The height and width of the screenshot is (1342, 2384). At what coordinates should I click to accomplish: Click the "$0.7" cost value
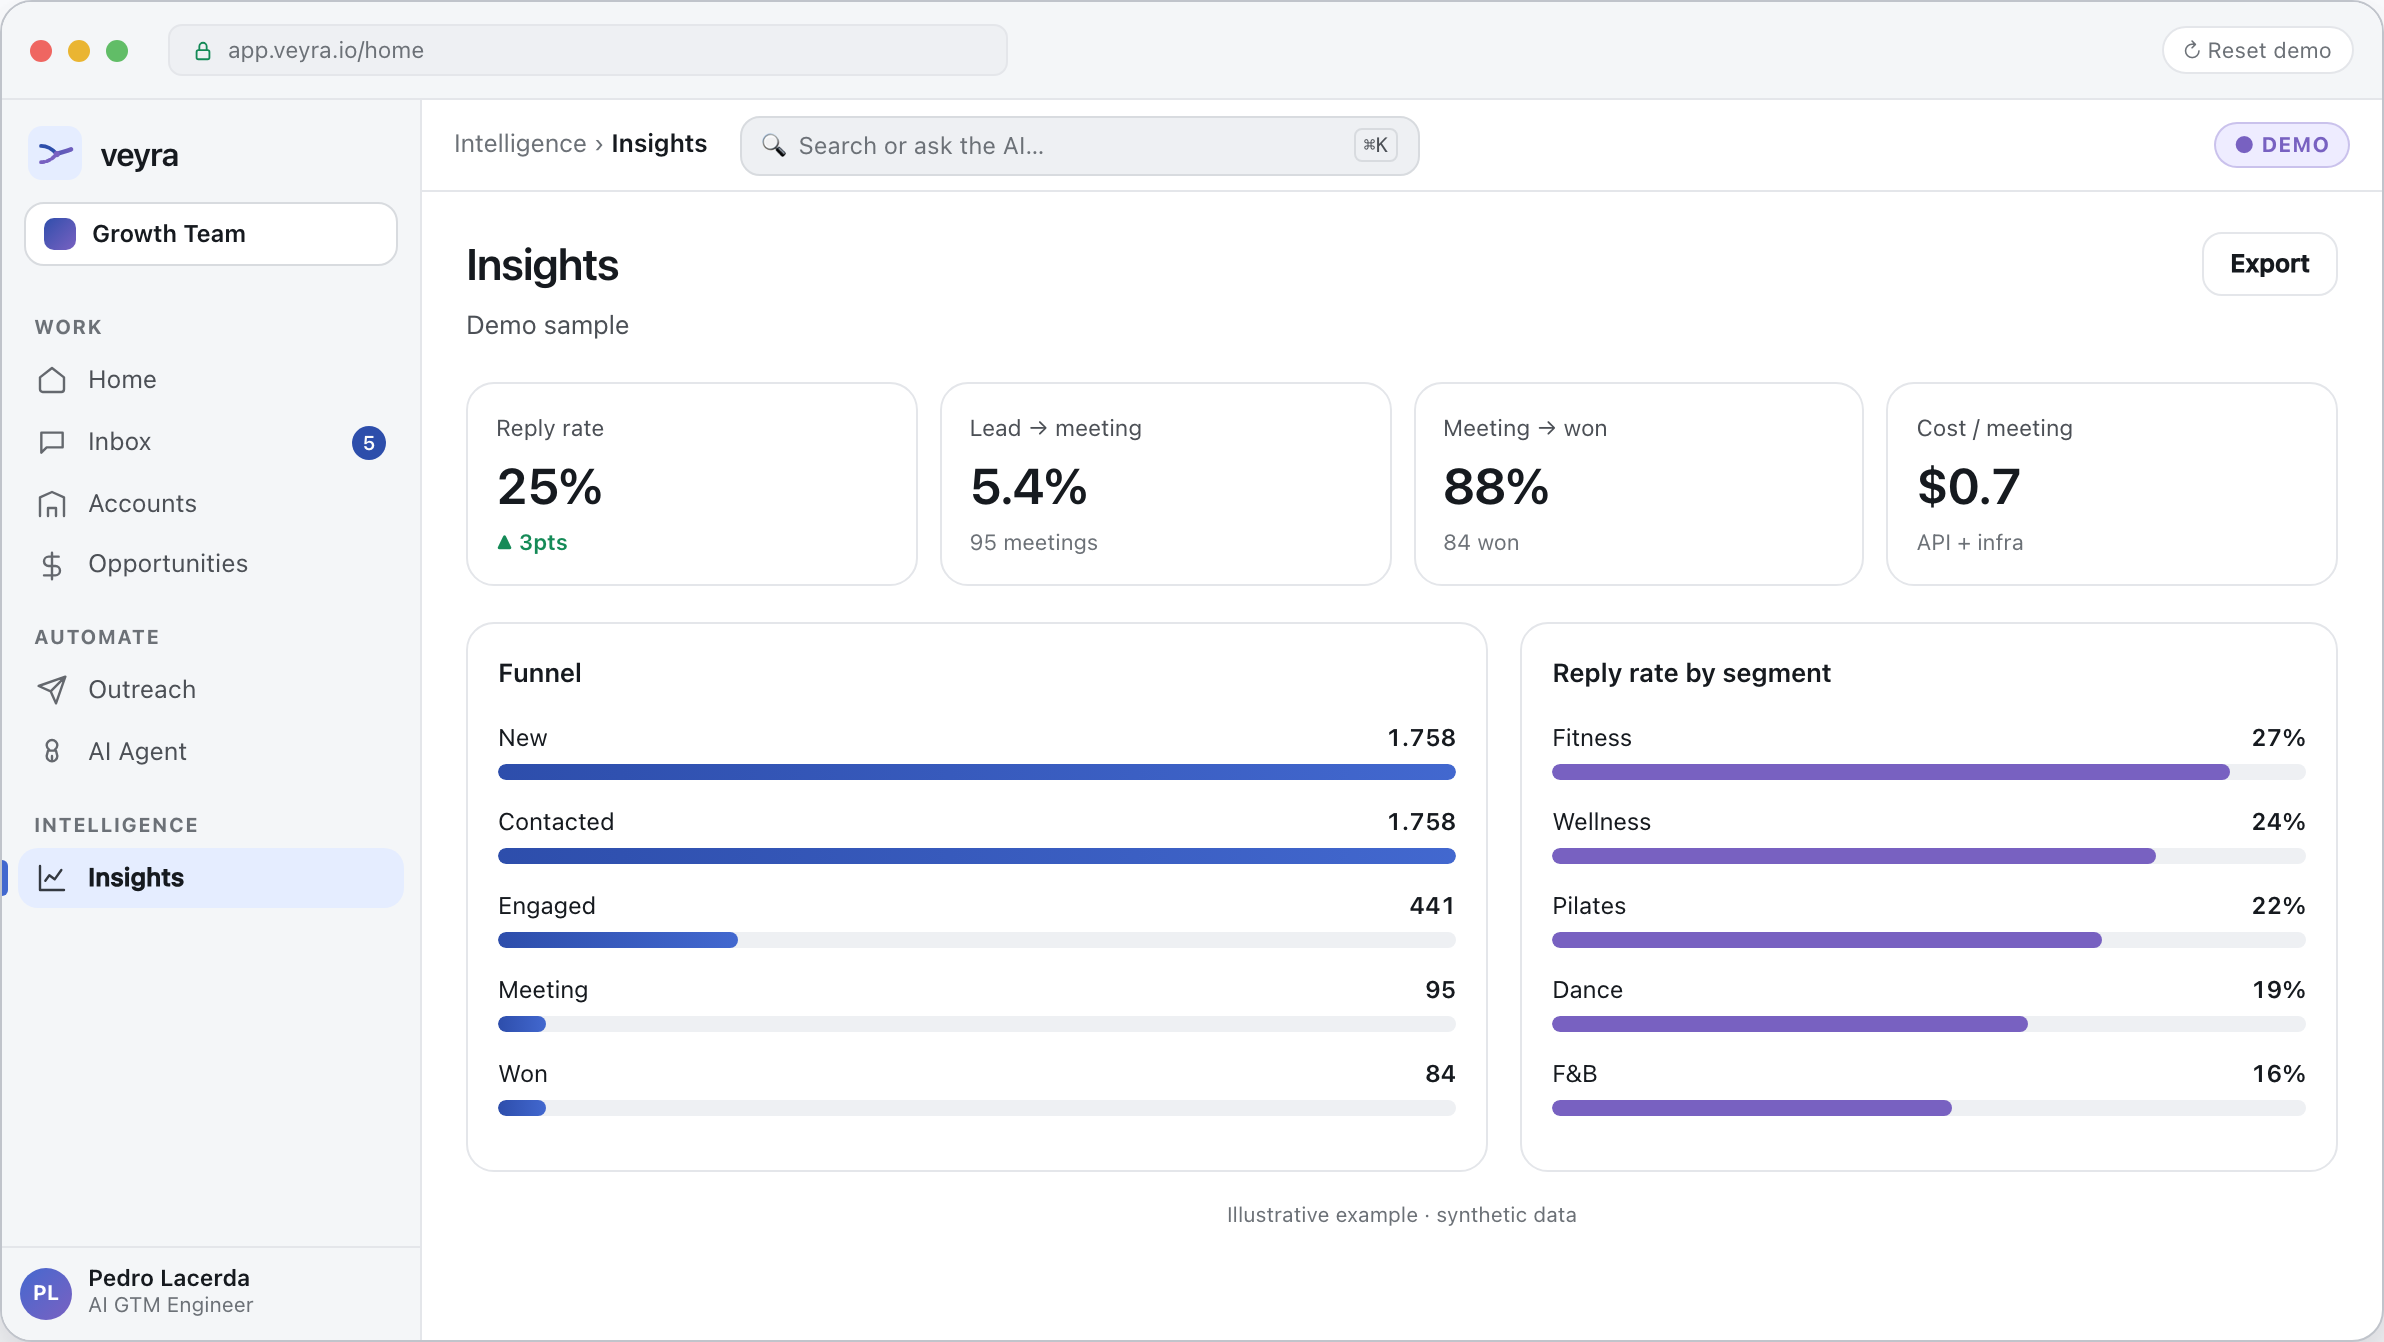(1969, 487)
